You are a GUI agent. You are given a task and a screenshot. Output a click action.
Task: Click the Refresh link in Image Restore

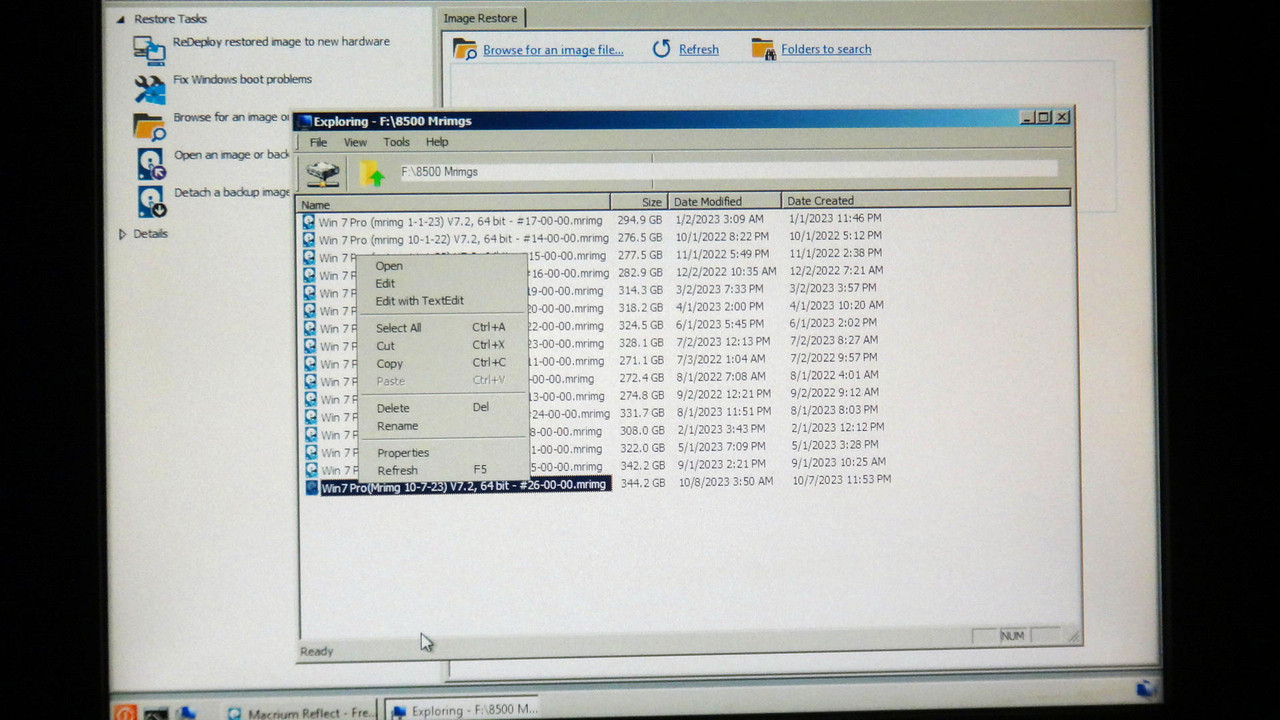[698, 50]
